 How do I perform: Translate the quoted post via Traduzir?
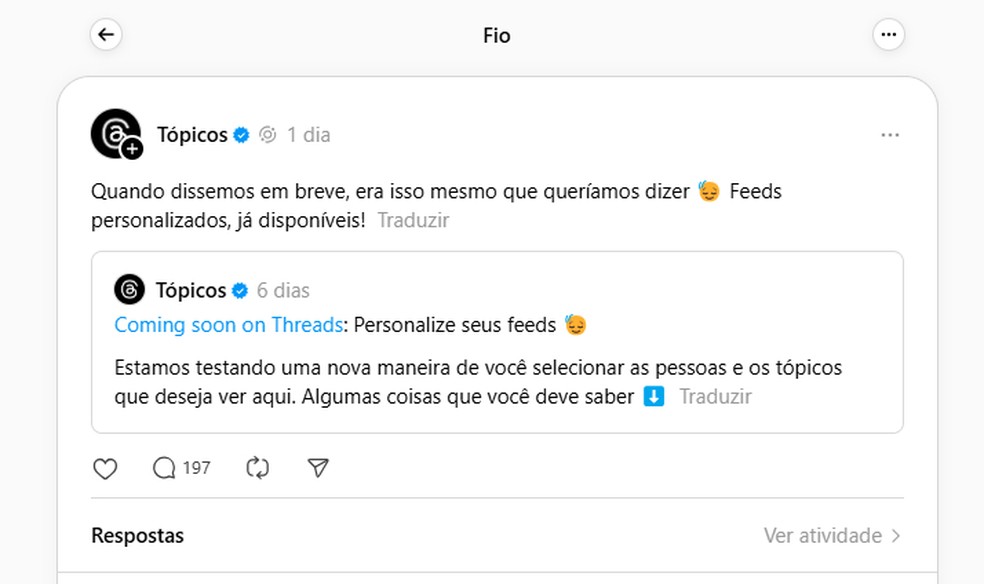715,396
